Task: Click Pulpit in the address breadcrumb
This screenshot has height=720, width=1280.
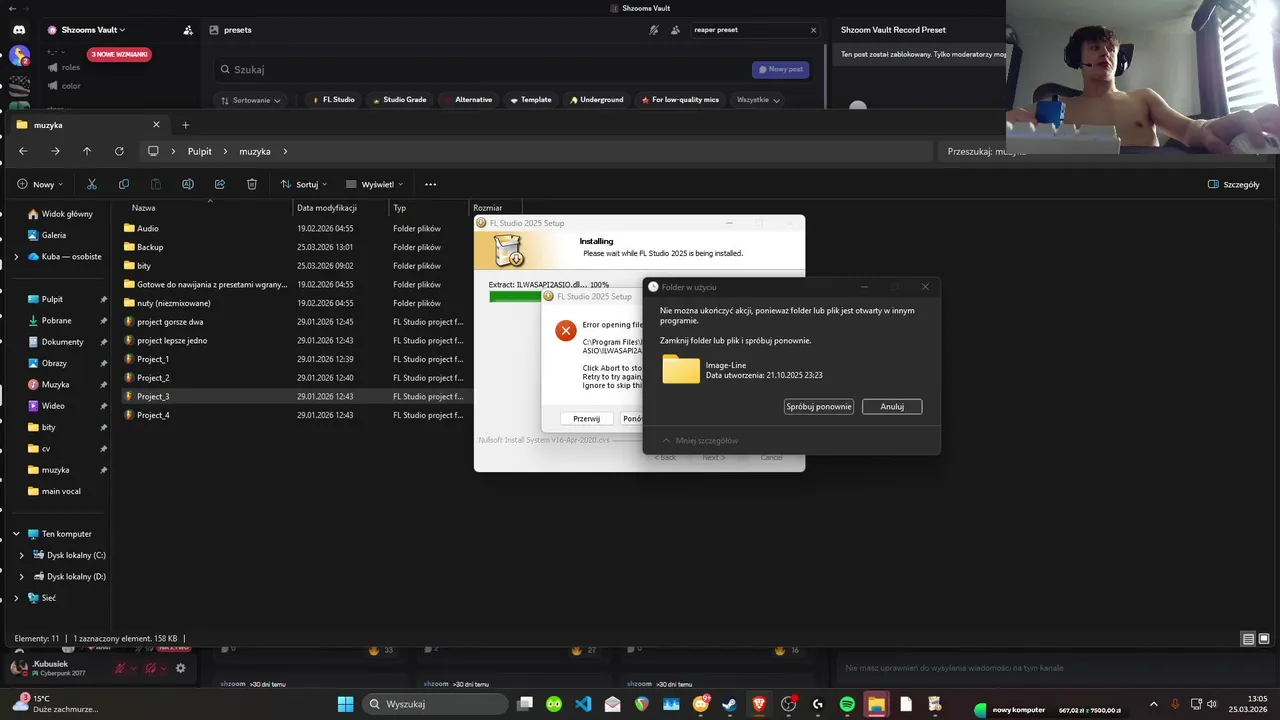Action: [x=200, y=151]
